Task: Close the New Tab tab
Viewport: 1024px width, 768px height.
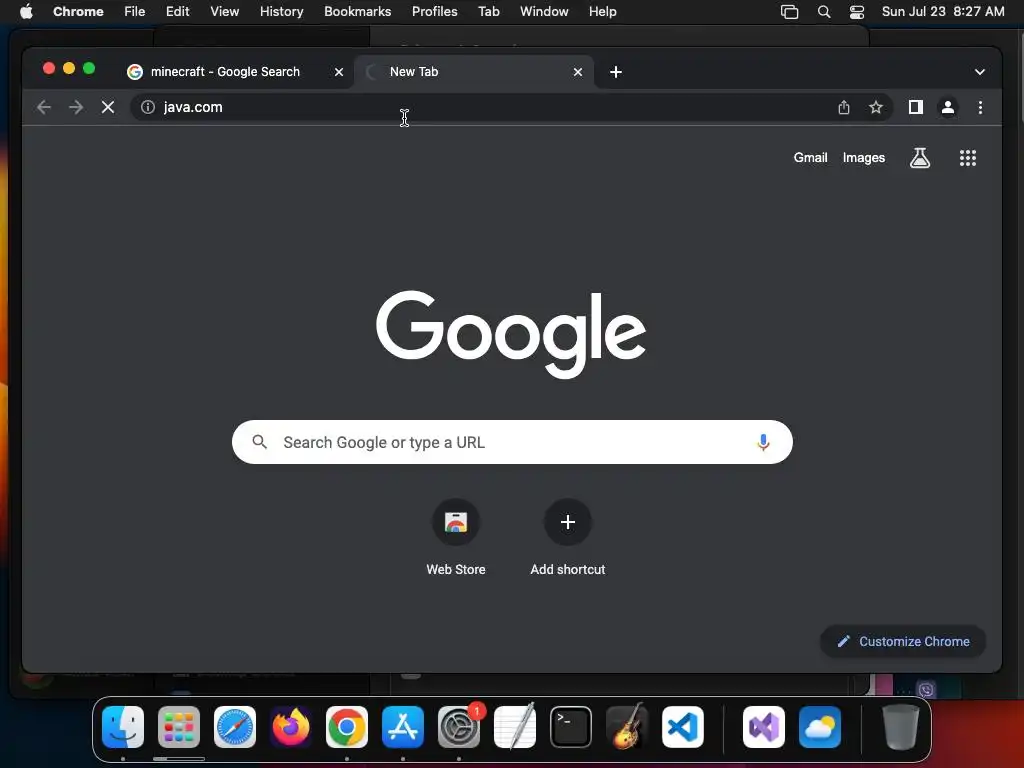Action: coord(577,72)
